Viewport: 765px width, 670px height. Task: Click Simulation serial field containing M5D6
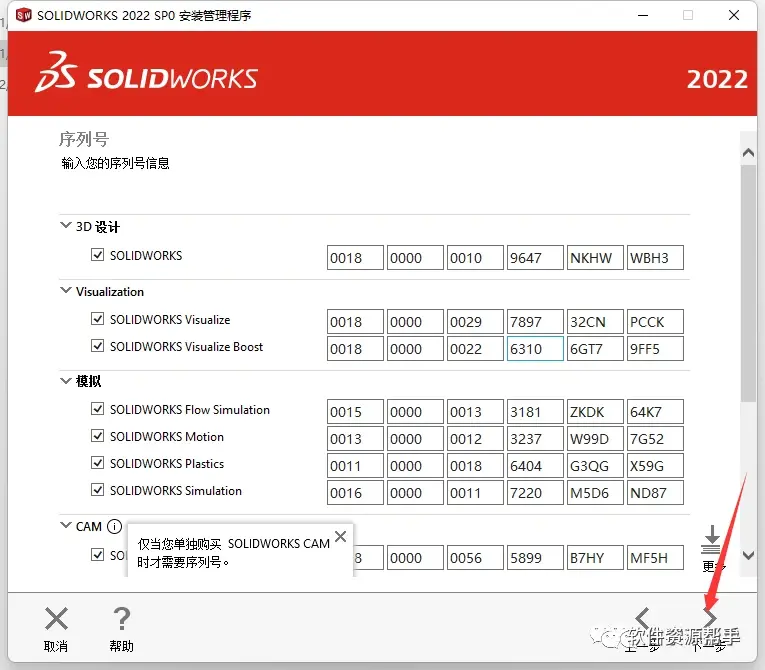pyautogui.click(x=595, y=493)
